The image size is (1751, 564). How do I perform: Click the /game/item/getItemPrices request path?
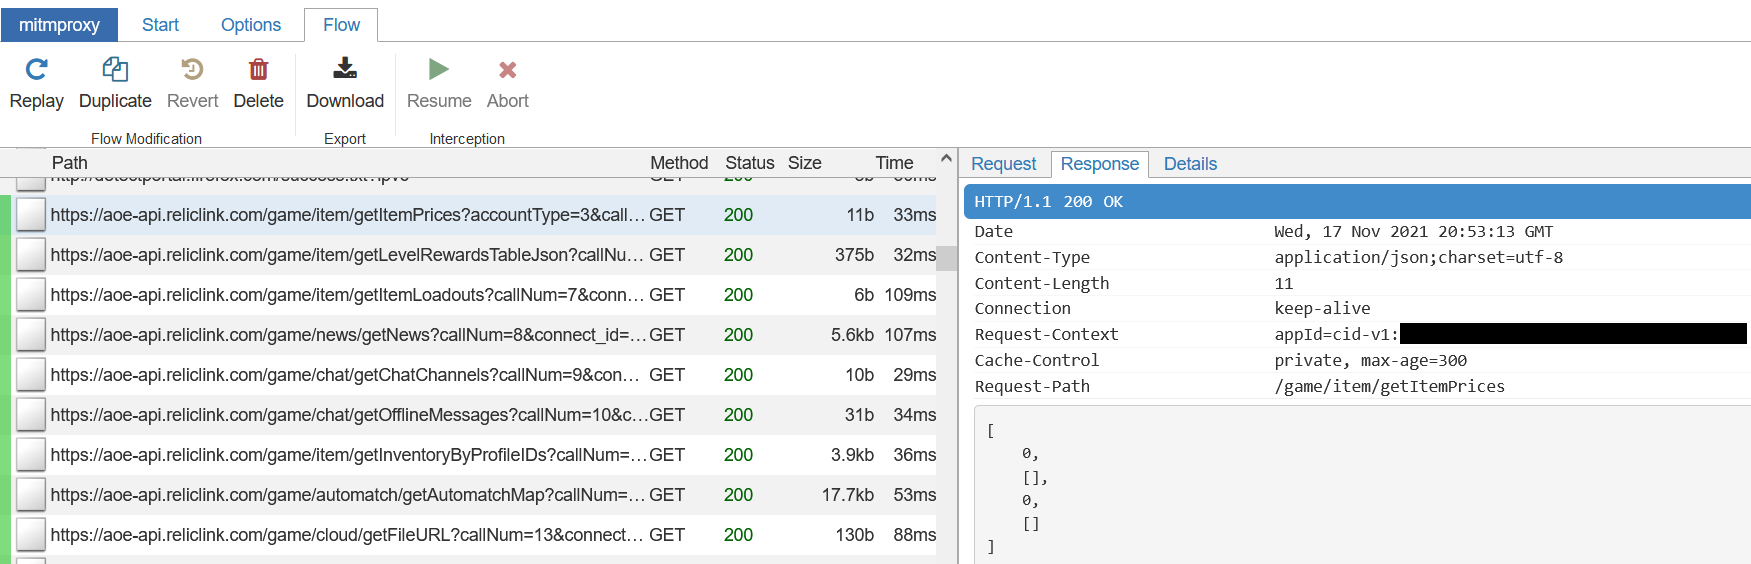pyautogui.click(x=1389, y=387)
